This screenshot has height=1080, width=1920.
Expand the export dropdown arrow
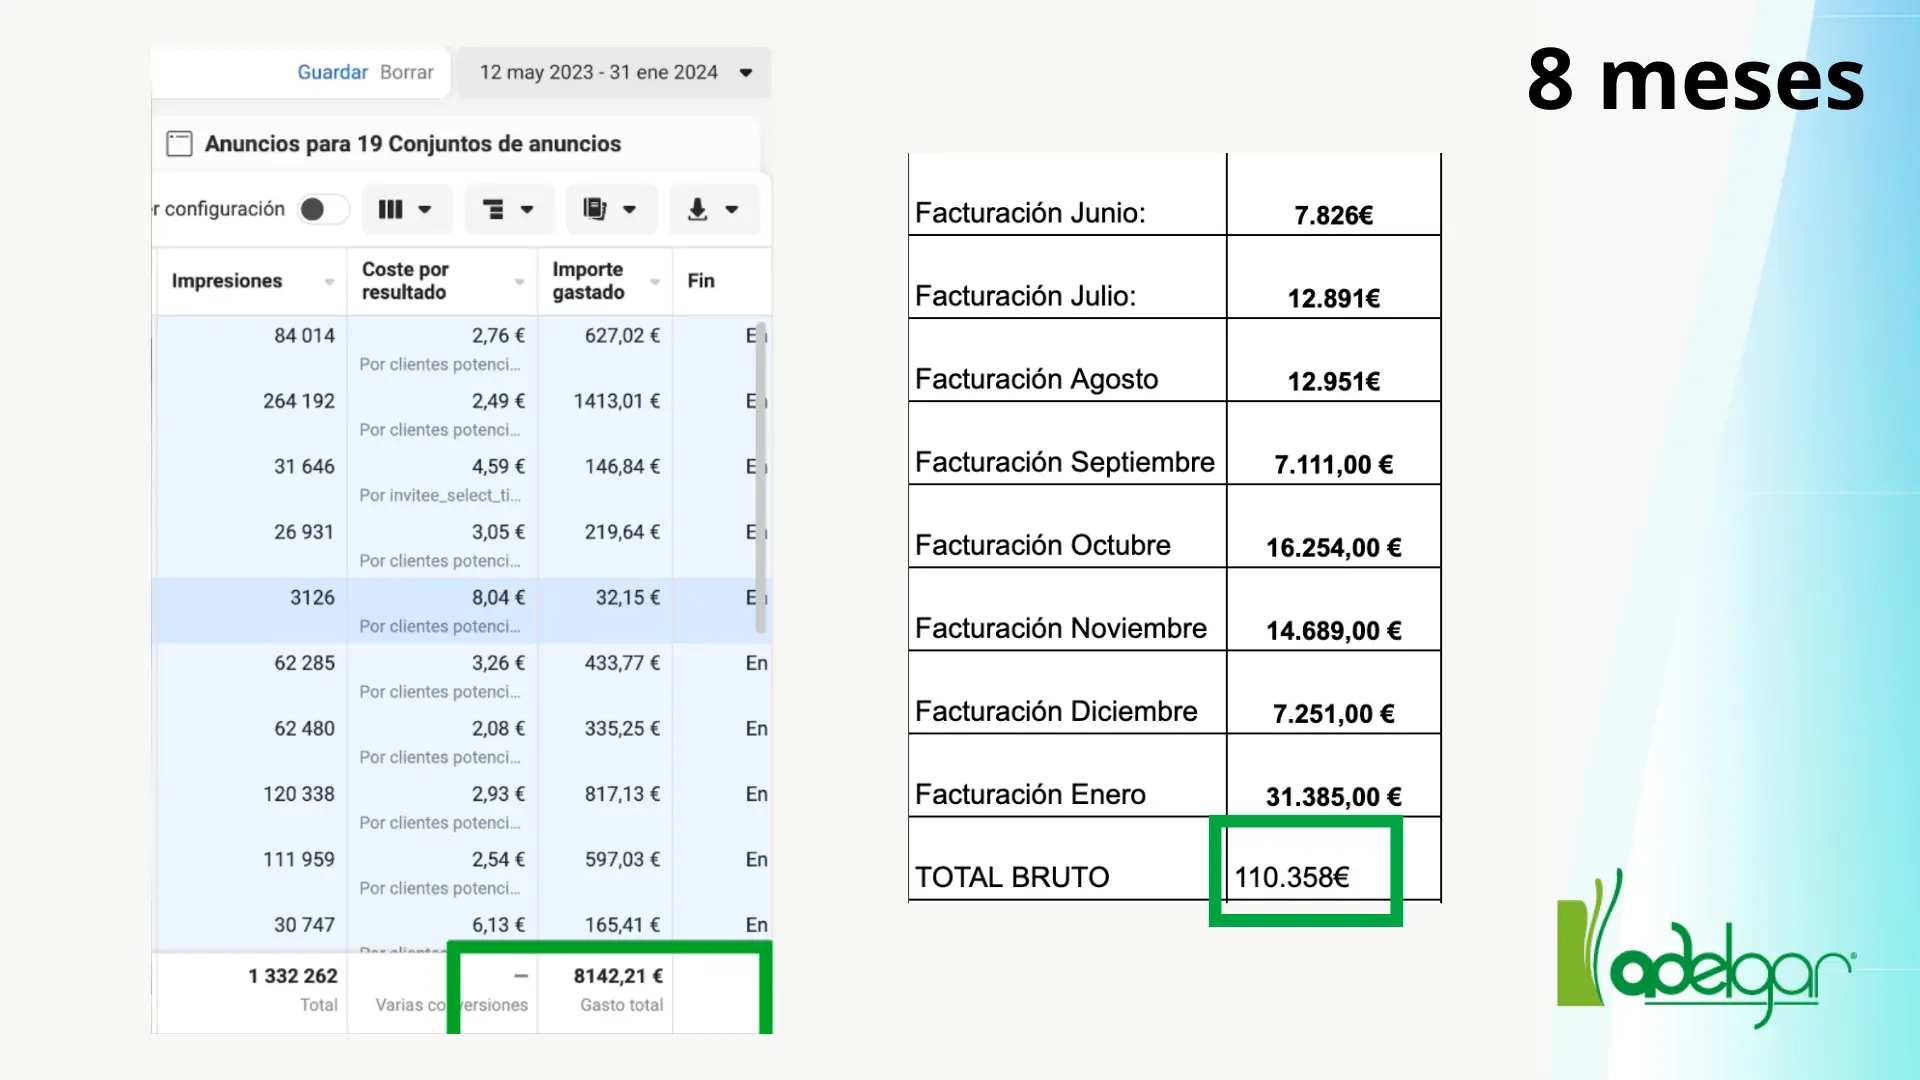(732, 210)
